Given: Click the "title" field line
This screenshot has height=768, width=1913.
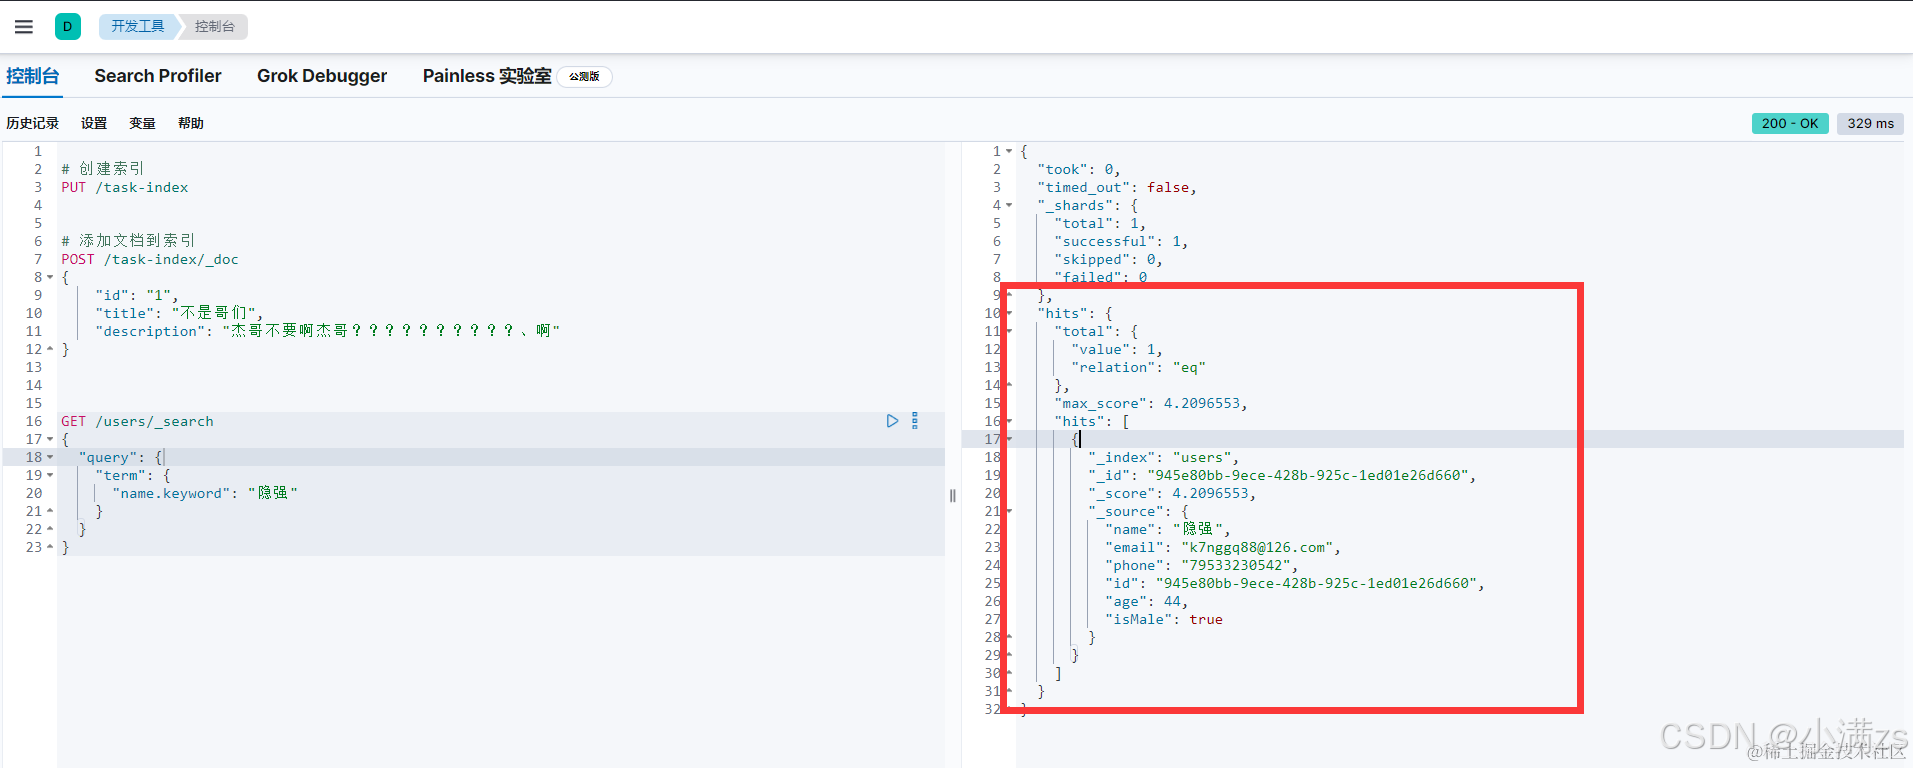Looking at the screenshot, I should 179,313.
